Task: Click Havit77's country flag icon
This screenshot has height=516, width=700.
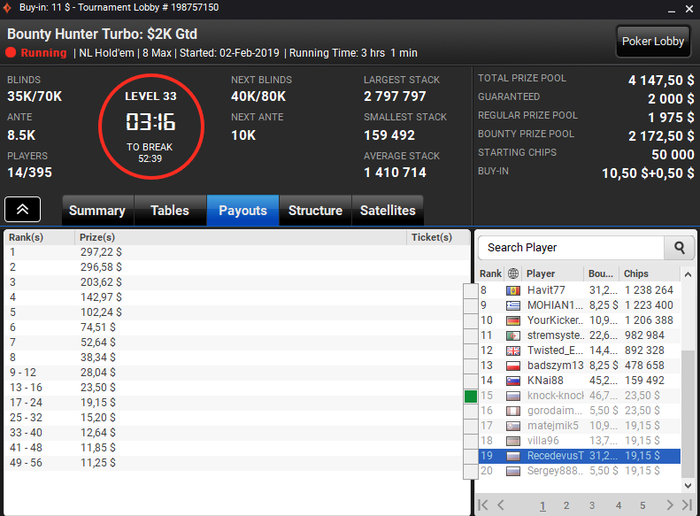Action: click(x=513, y=291)
